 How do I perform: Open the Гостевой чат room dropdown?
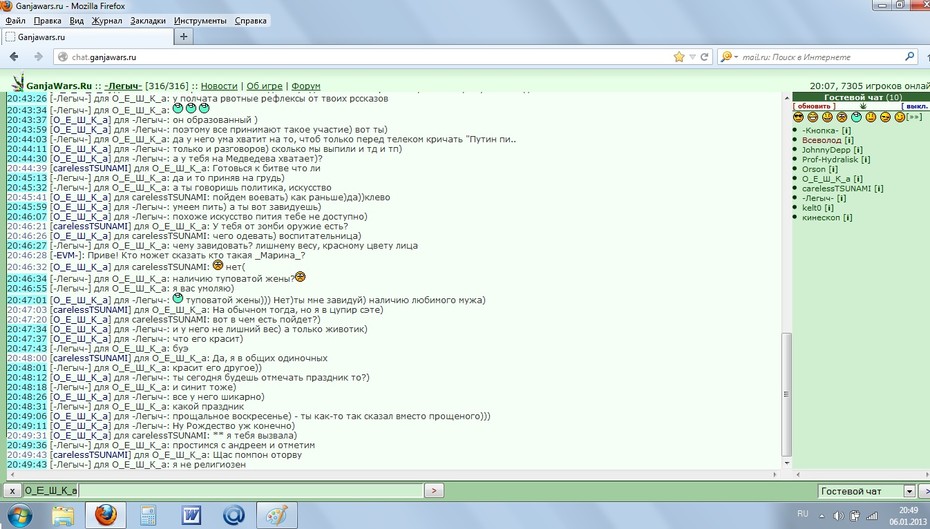pyautogui.click(x=909, y=491)
